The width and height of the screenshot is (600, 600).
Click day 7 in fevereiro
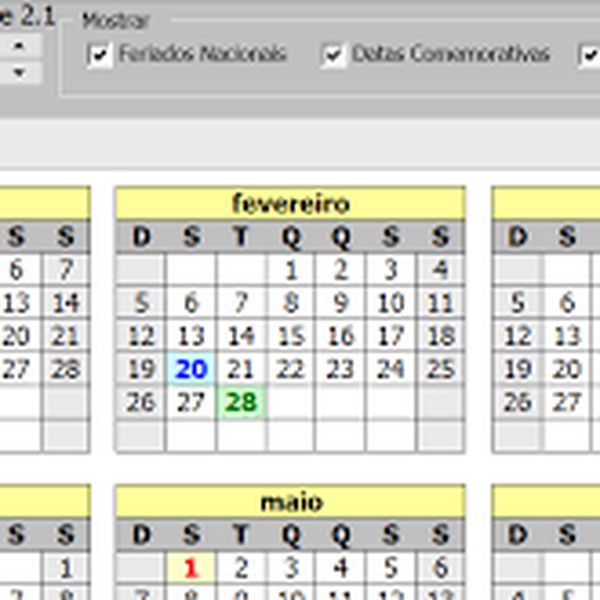241,303
